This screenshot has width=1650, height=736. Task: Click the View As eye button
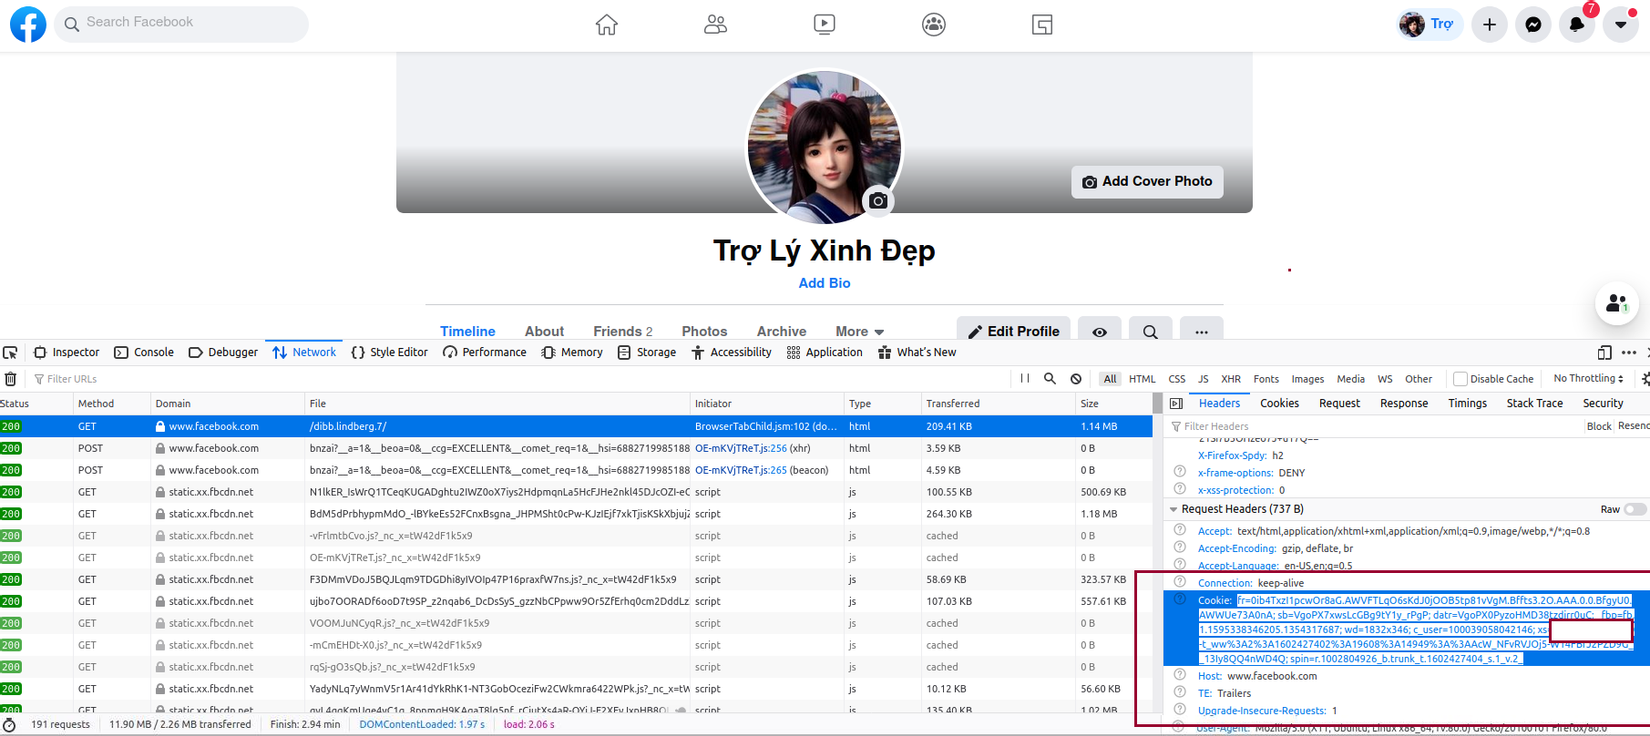click(1099, 332)
